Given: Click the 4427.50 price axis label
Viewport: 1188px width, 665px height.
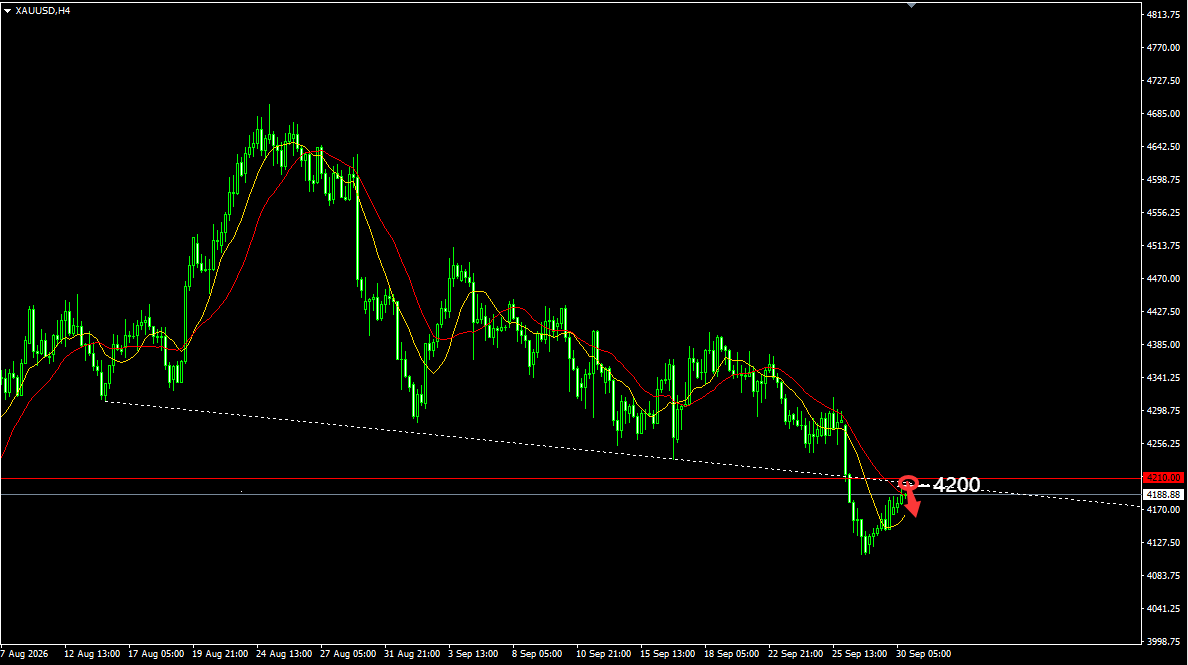Looking at the screenshot, I should (x=1164, y=312).
